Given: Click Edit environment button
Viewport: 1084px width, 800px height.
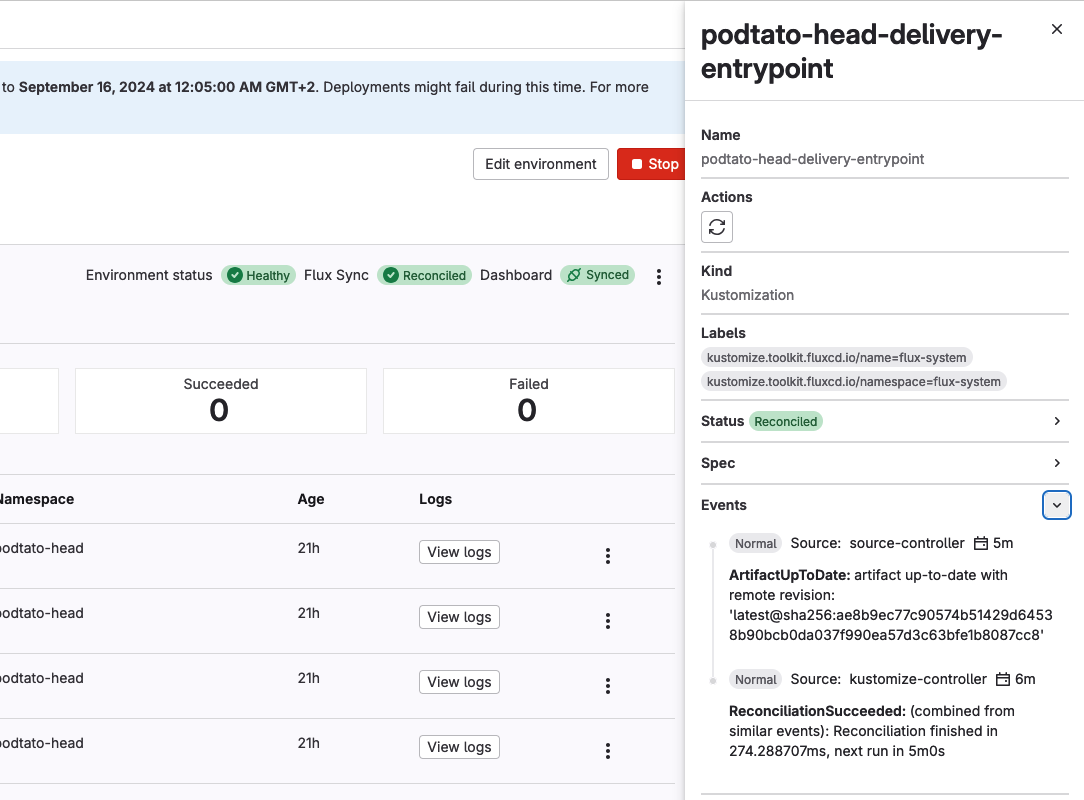Looking at the screenshot, I should pyautogui.click(x=540, y=164).
